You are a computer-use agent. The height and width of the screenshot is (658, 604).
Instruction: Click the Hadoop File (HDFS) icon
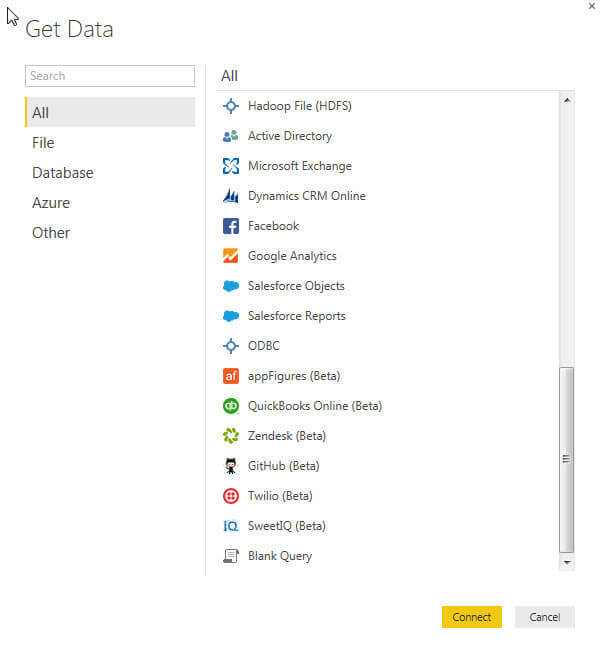pyautogui.click(x=231, y=106)
